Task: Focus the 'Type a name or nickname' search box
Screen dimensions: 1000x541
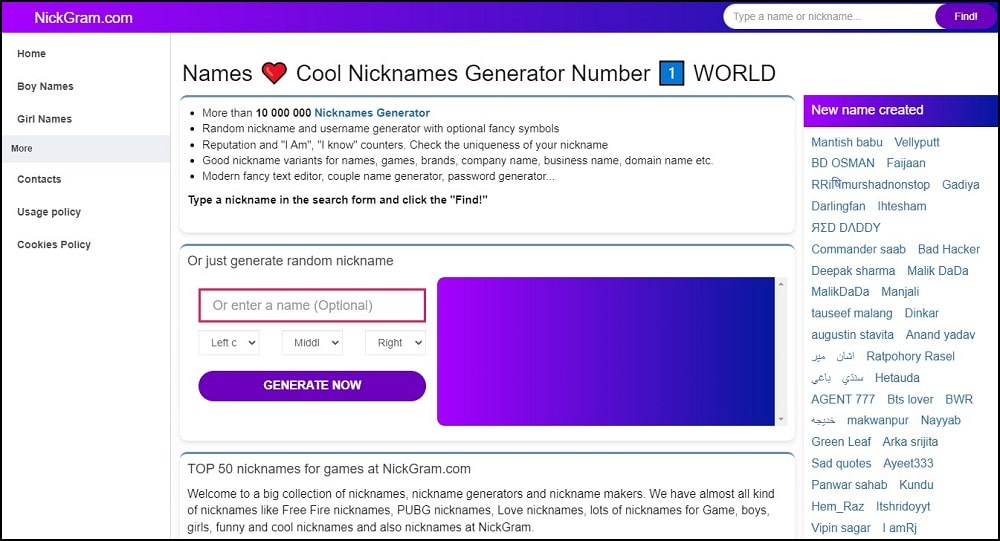Action: click(x=829, y=17)
